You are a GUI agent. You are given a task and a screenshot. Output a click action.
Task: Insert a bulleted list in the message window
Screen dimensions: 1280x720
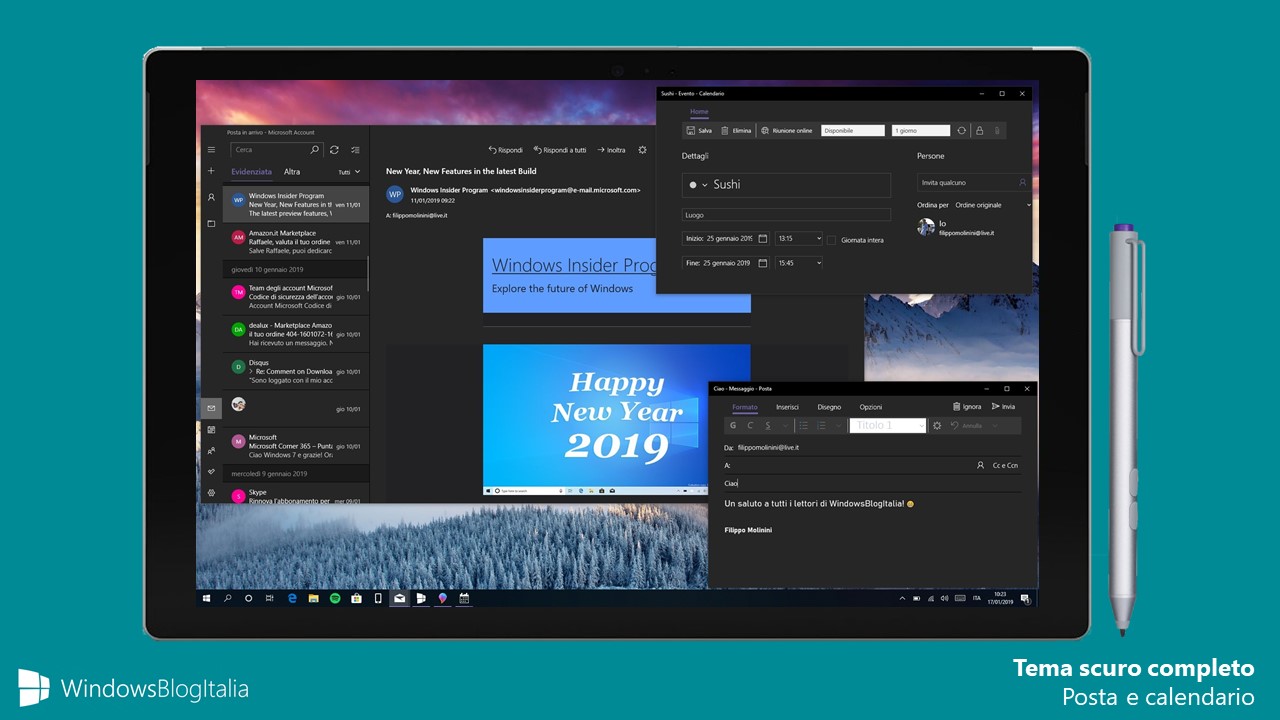pyautogui.click(x=803, y=426)
